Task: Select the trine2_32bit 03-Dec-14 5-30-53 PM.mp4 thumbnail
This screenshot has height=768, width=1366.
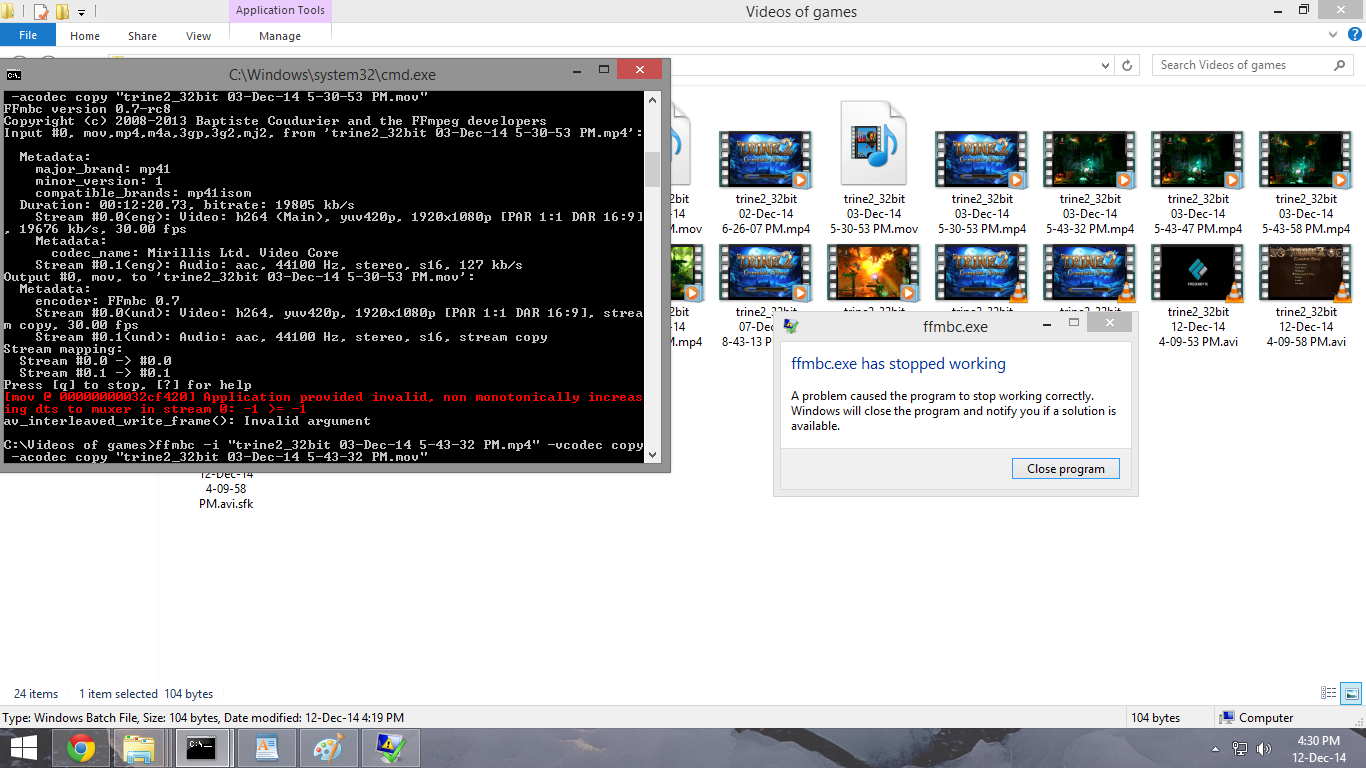Action: point(982,160)
